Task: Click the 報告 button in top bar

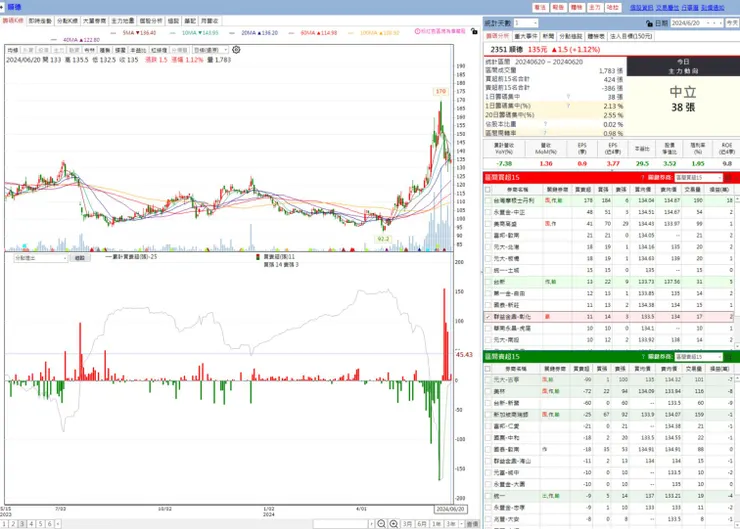Action: point(558,7)
